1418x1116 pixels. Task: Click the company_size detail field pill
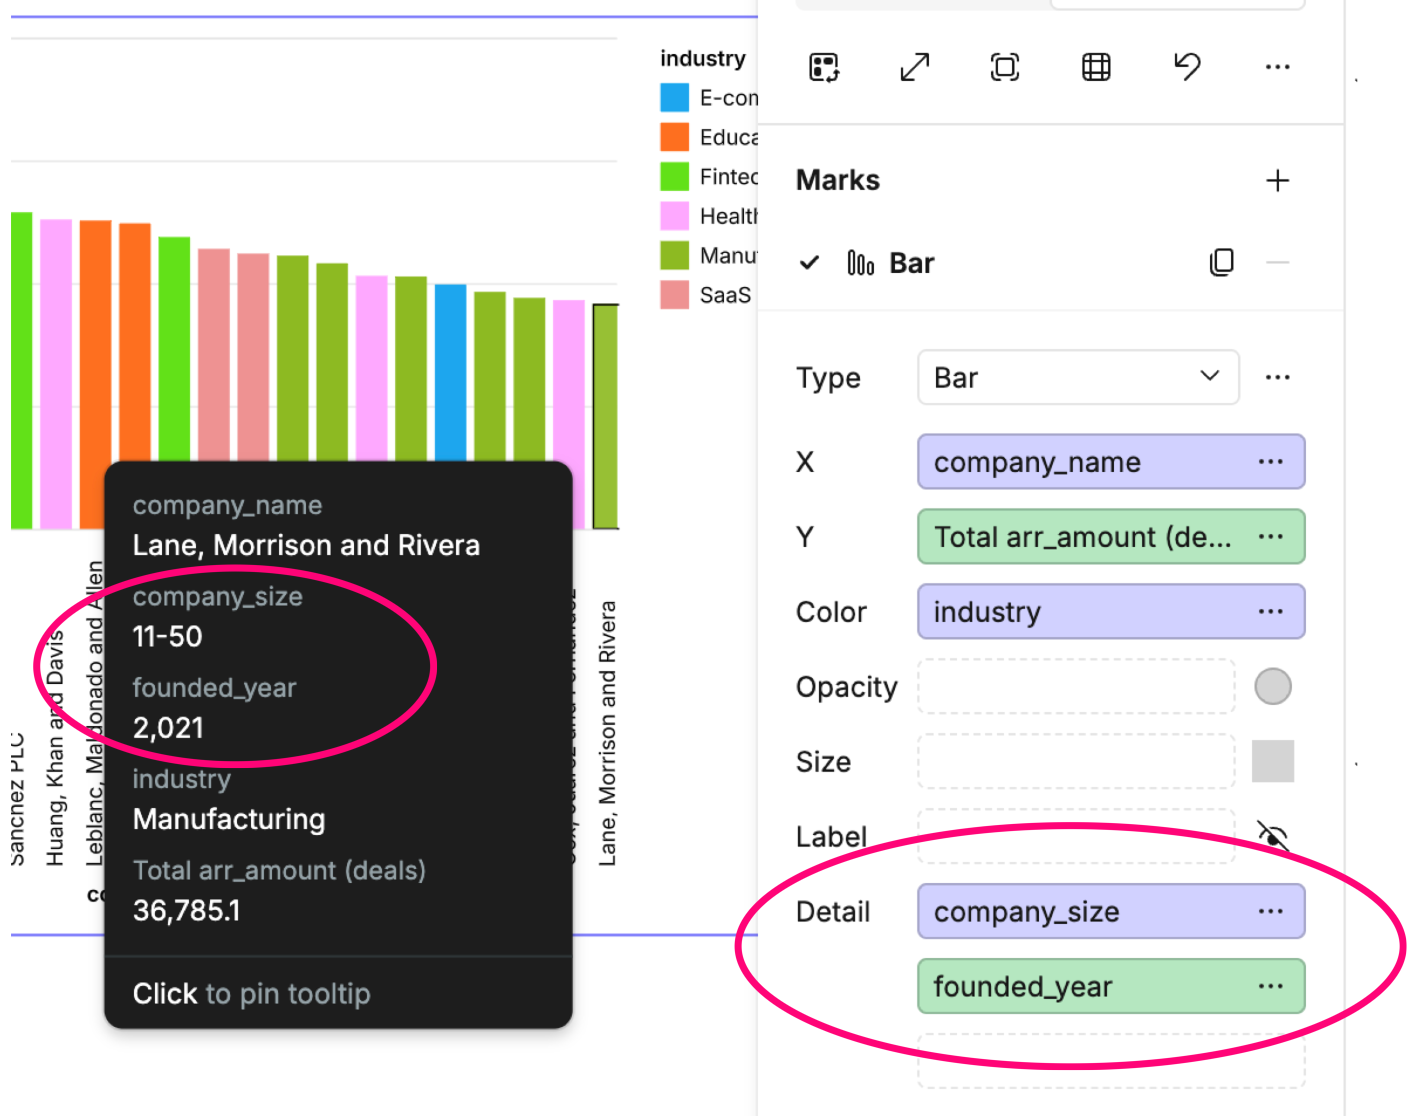[x=1080, y=912]
